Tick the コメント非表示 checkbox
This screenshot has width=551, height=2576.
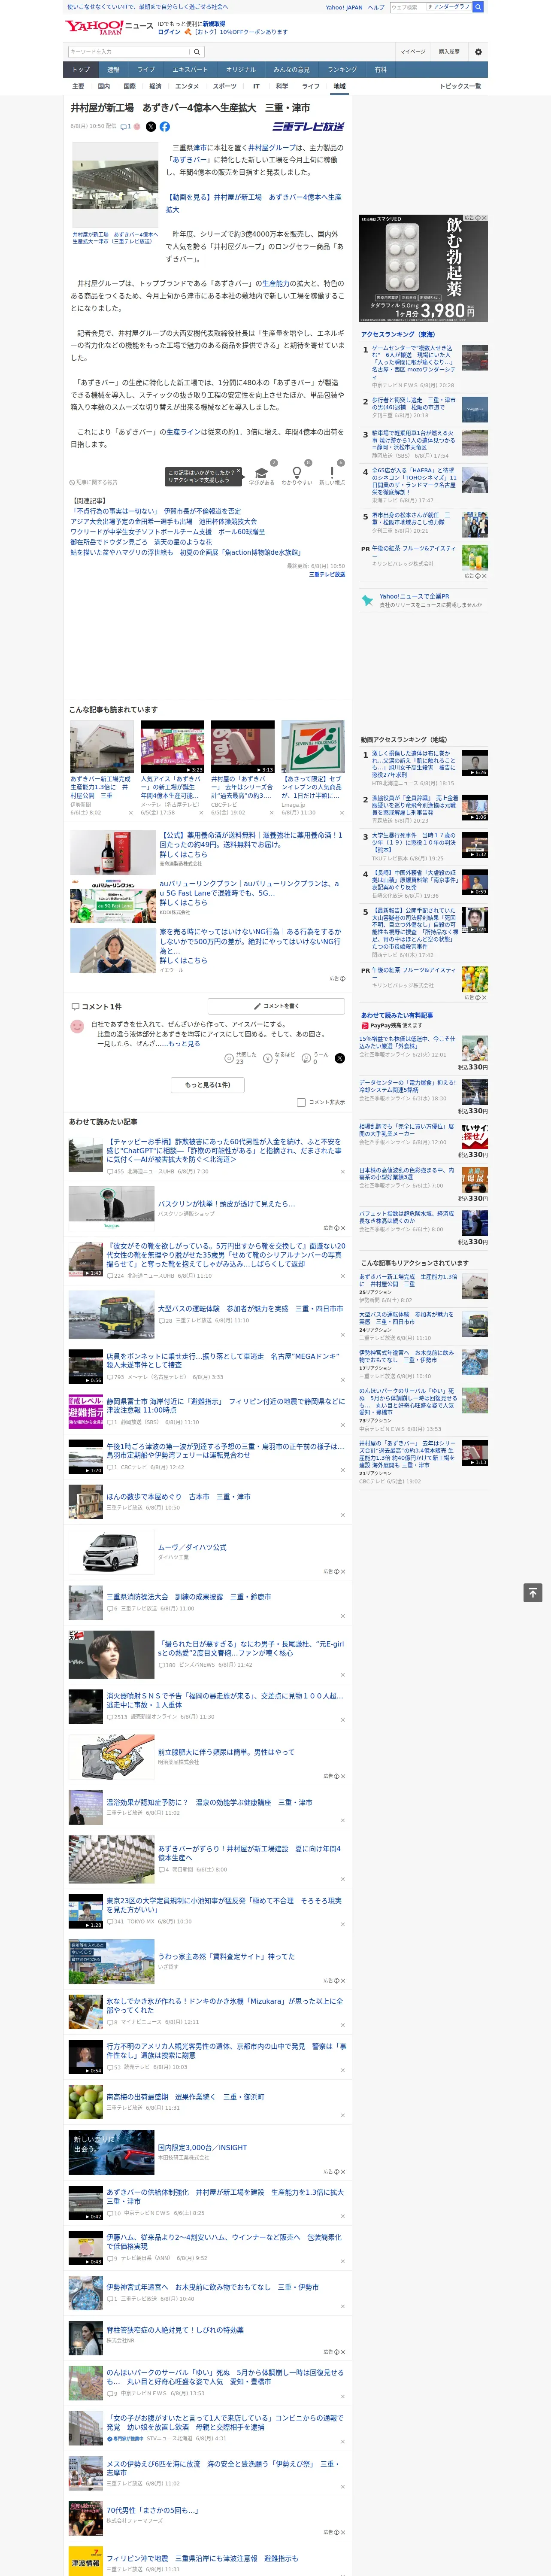(301, 1102)
